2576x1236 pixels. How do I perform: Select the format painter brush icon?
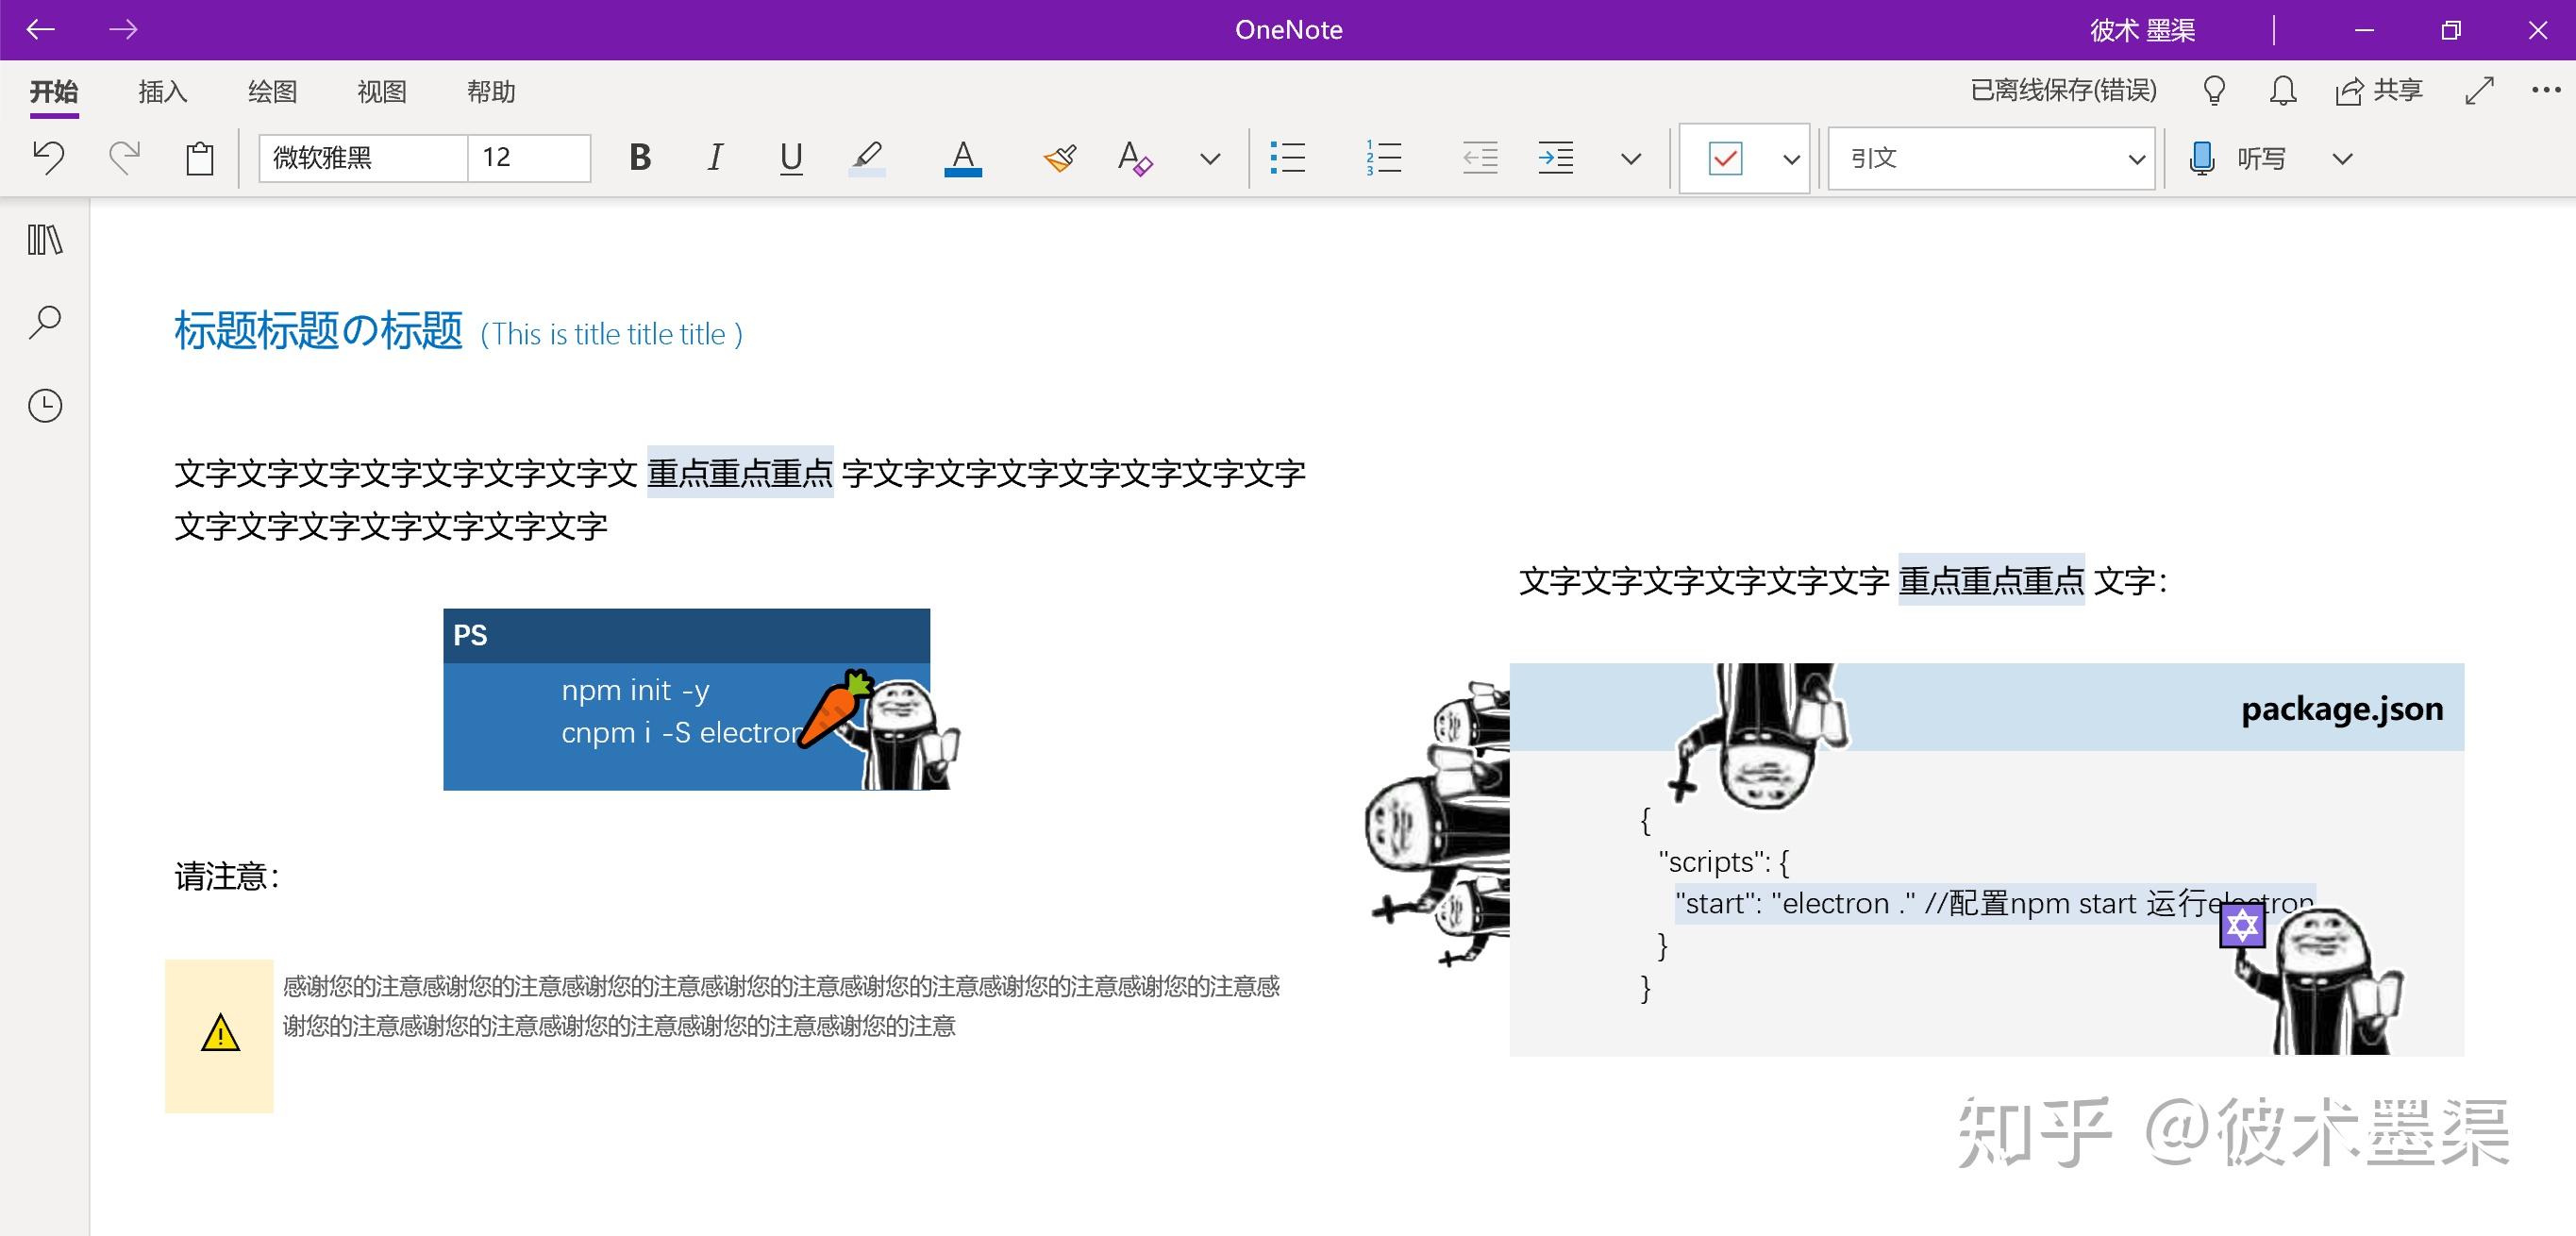point(1059,158)
